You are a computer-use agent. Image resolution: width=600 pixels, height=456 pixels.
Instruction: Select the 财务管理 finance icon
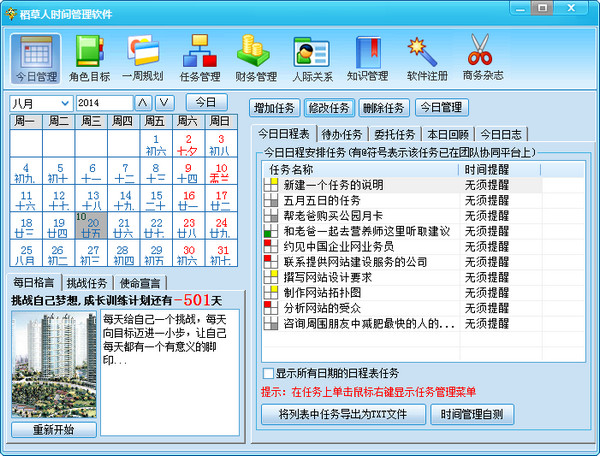click(x=256, y=58)
